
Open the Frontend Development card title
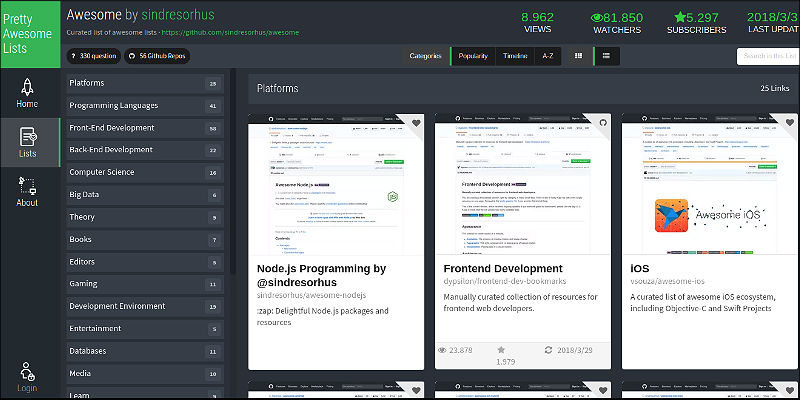coord(503,268)
